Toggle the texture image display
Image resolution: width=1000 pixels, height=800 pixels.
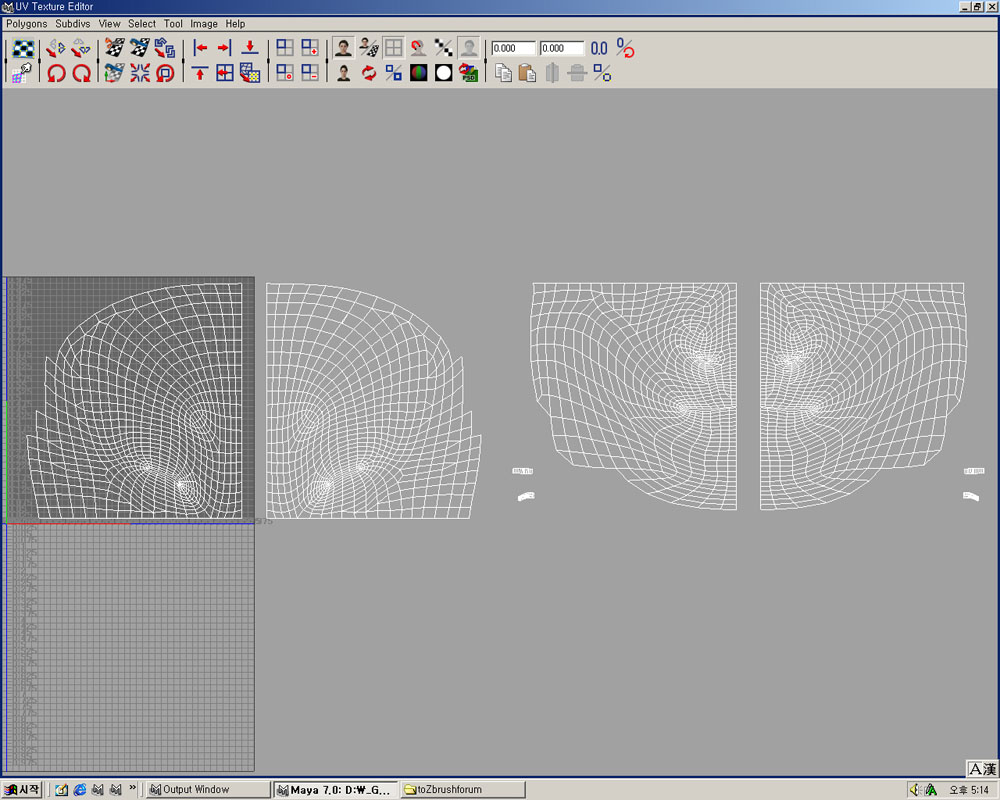(x=342, y=47)
